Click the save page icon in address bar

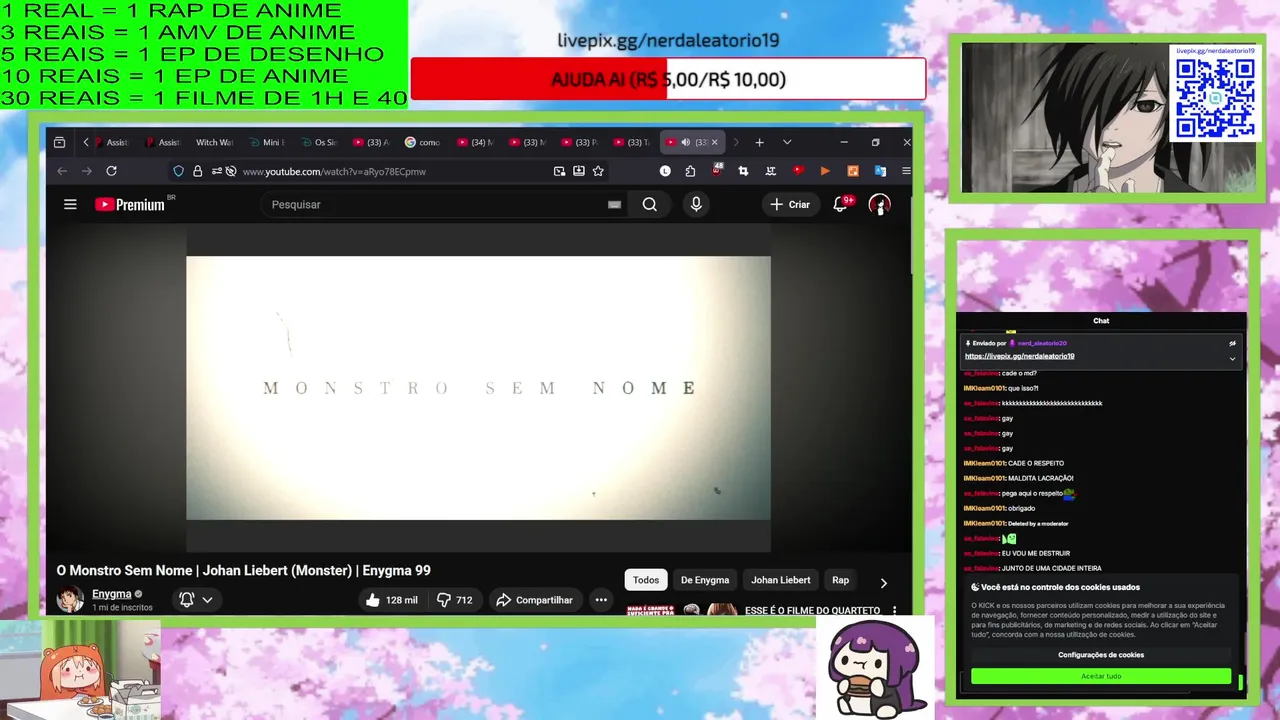point(578,171)
